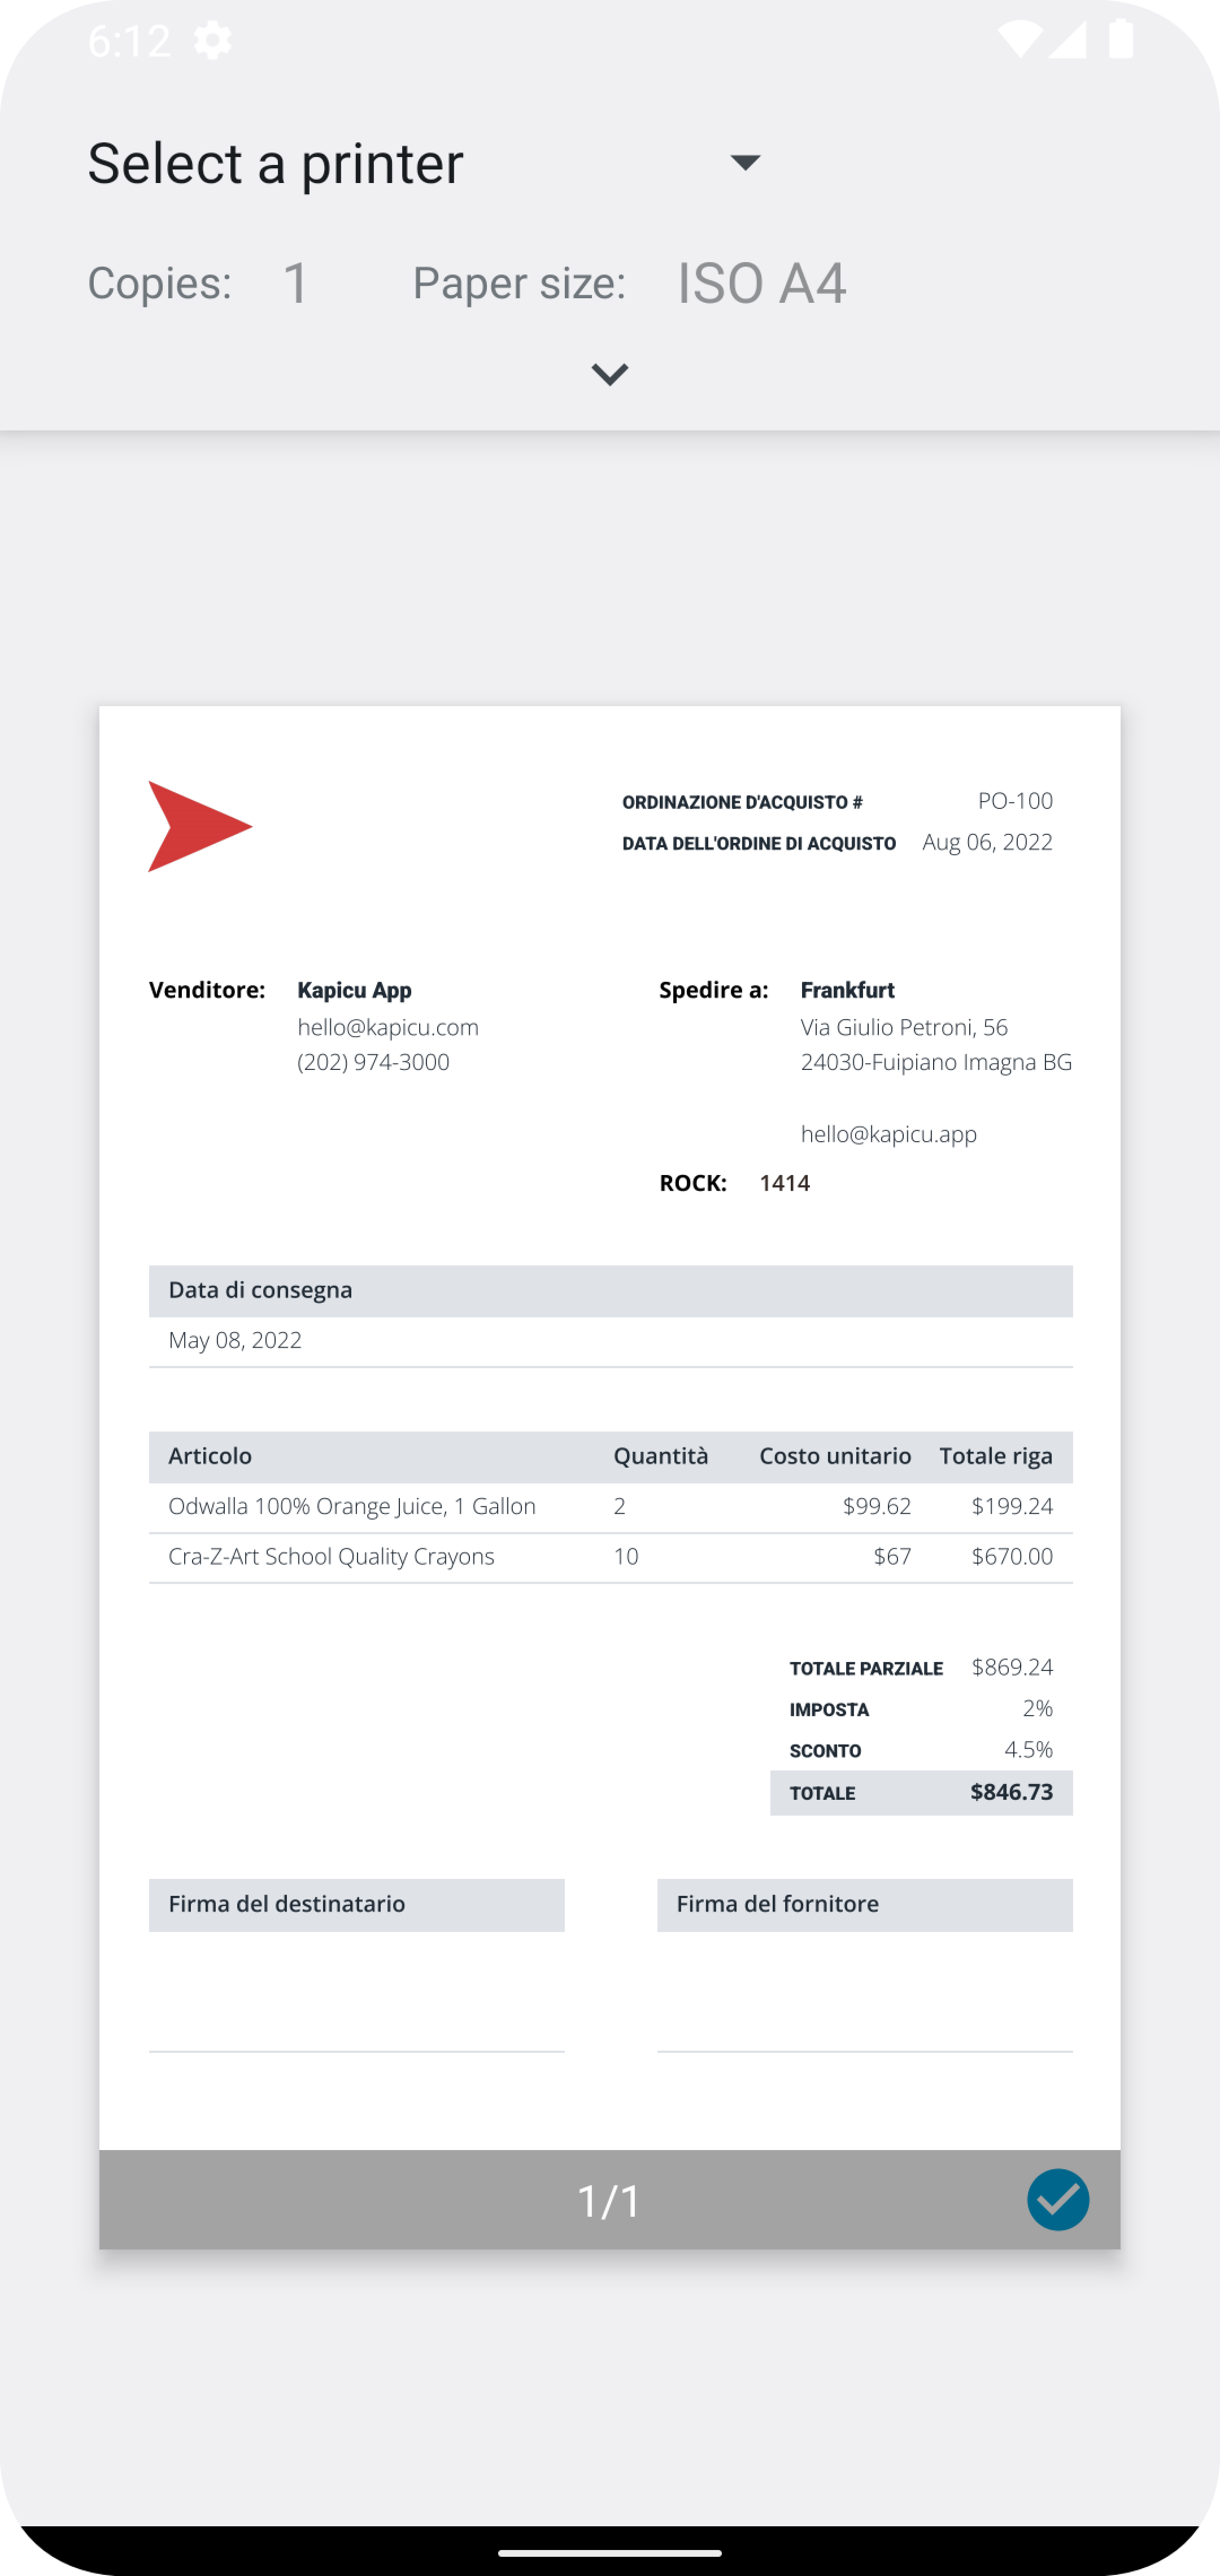Tap the 1/1 page indicator
1220x2576 pixels.
[609, 2200]
